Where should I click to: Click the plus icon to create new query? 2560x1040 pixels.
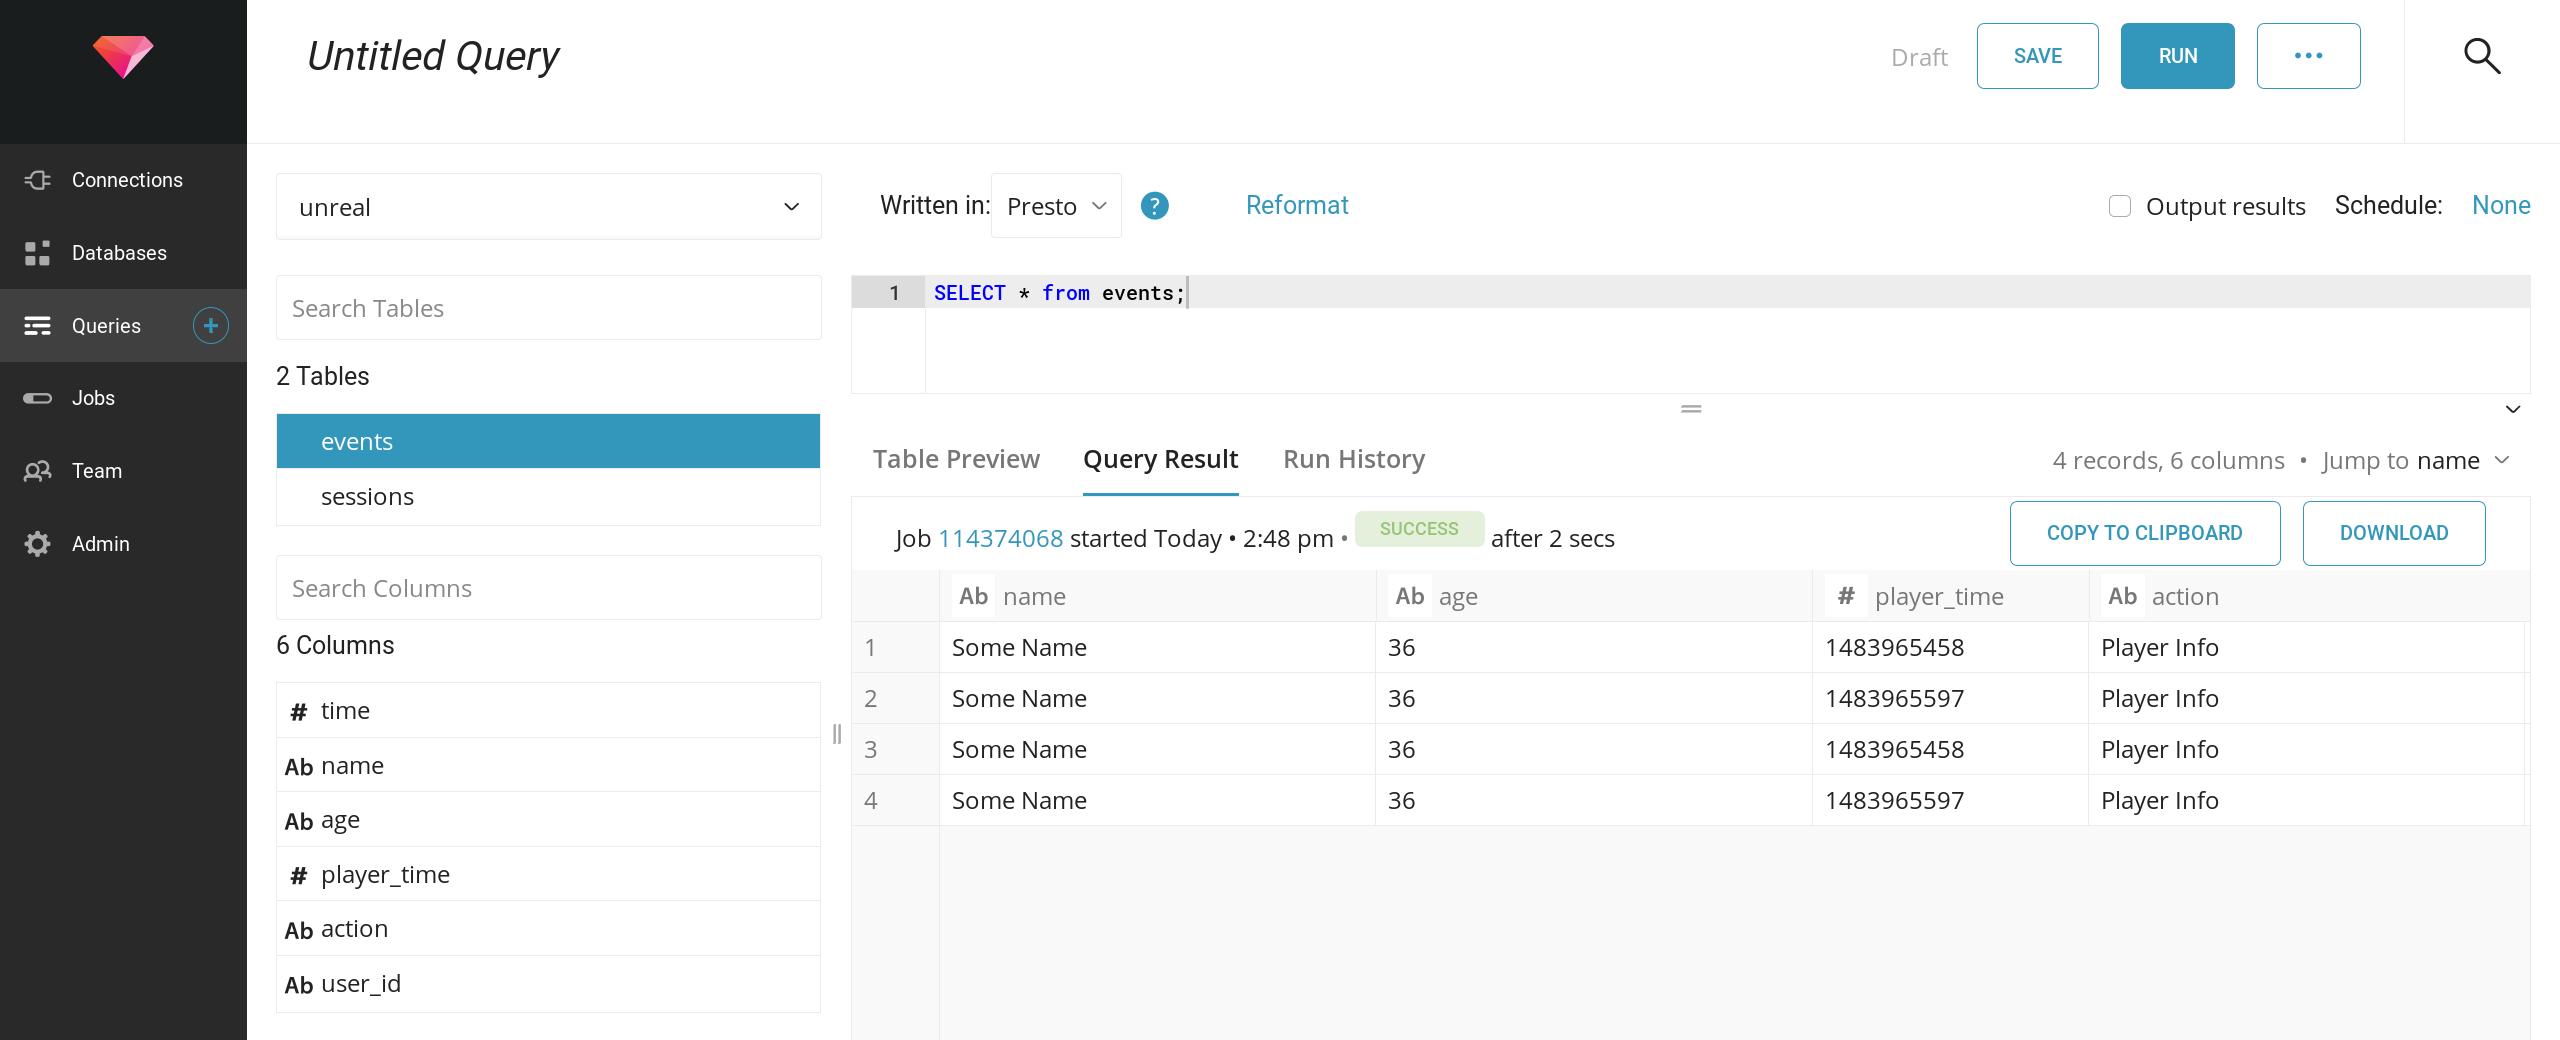210,326
